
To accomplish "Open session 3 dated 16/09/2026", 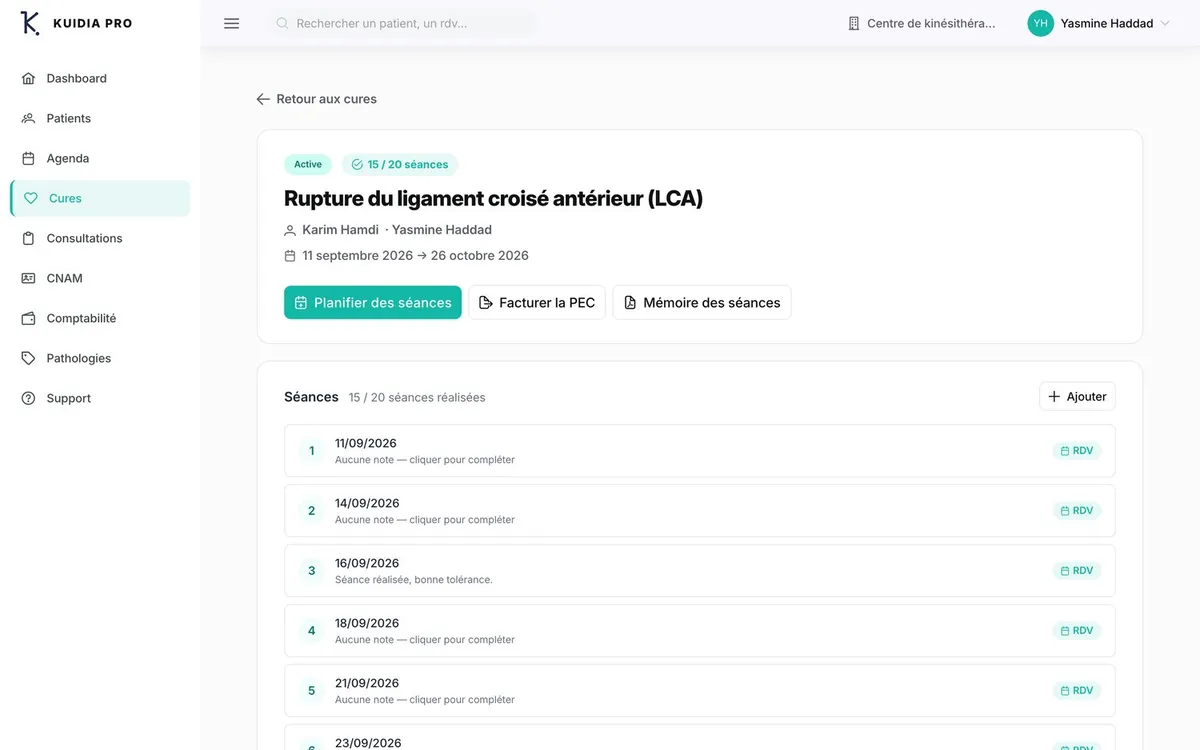I will pyautogui.click(x=700, y=571).
